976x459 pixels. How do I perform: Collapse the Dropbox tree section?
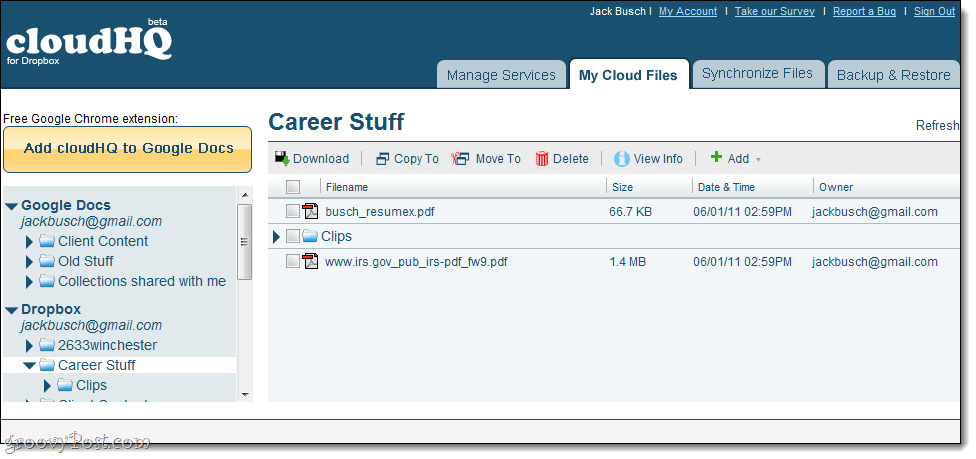12,310
